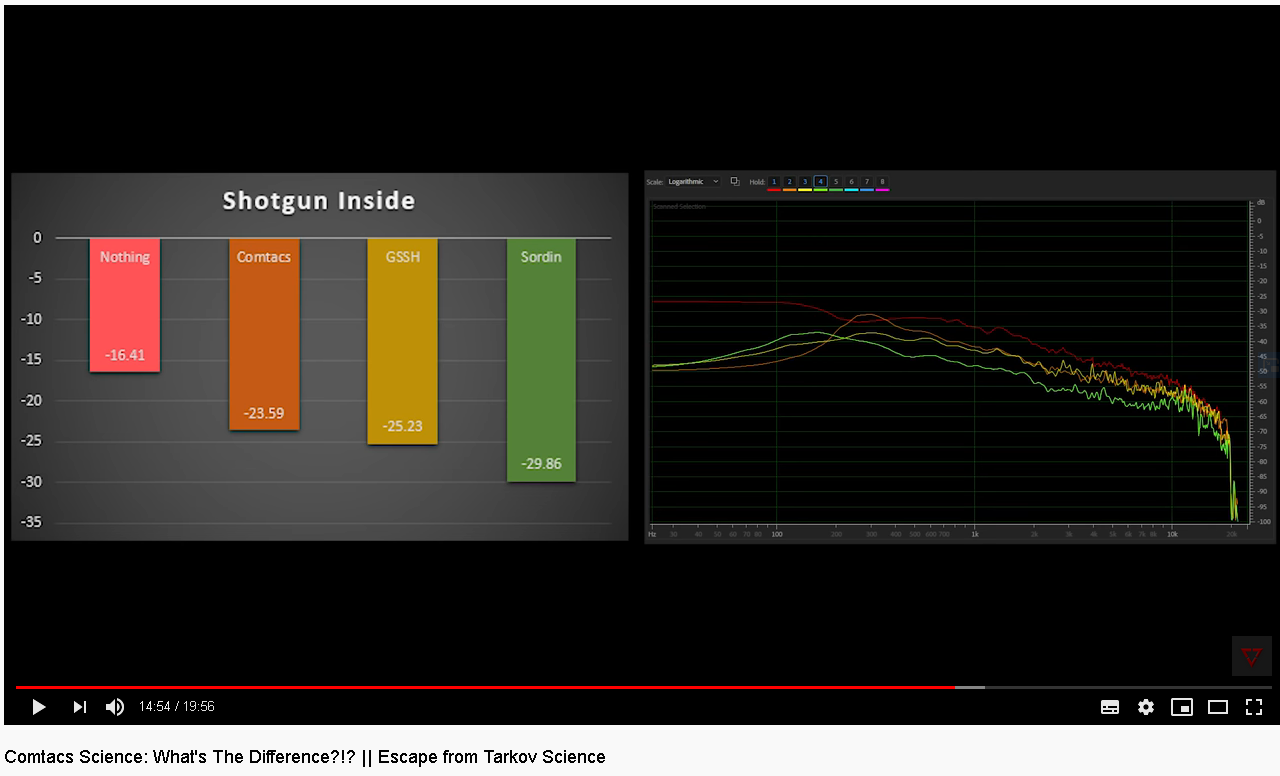1280x776 pixels.
Task: Play the video
Action: (38, 707)
